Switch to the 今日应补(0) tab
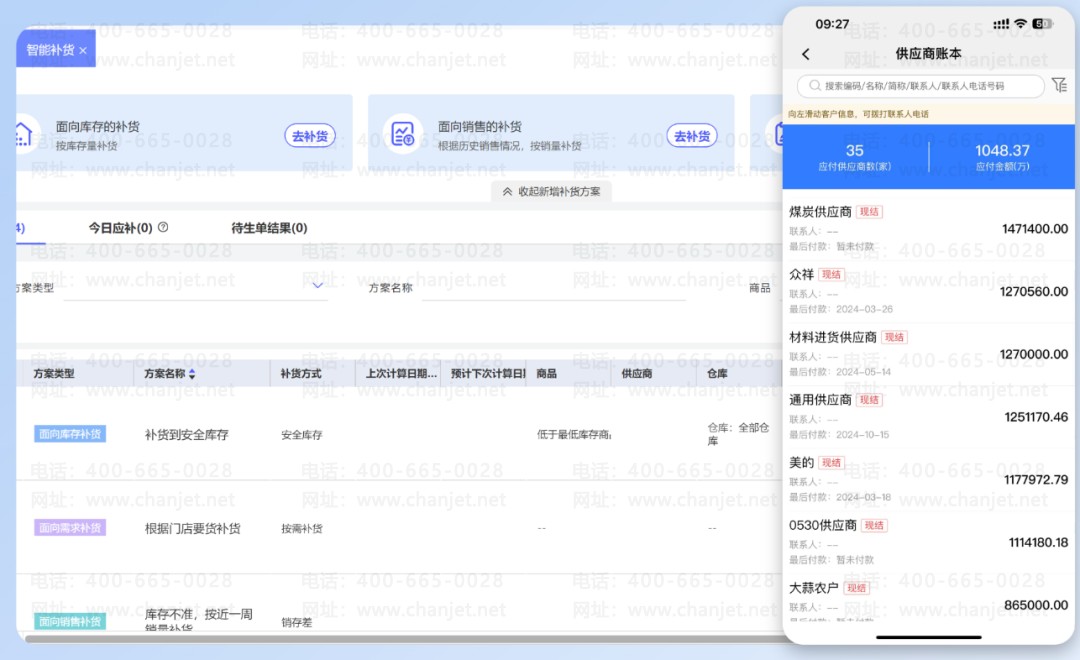Image resolution: width=1080 pixels, height=660 pixels. [x=120, y=228]
